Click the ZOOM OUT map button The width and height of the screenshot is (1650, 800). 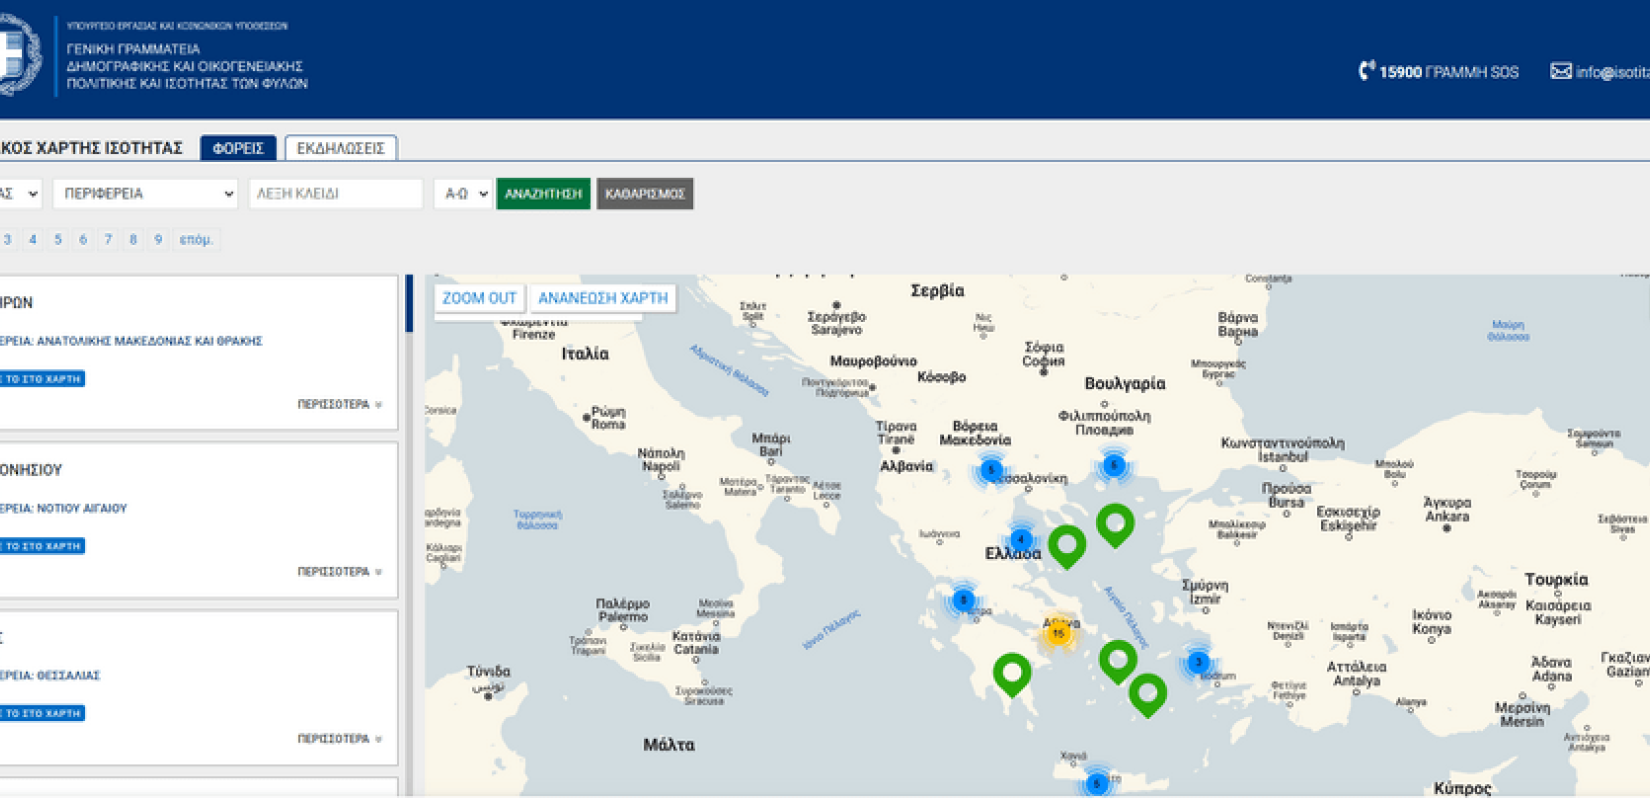pyautogui.click(x=479, y=298)
